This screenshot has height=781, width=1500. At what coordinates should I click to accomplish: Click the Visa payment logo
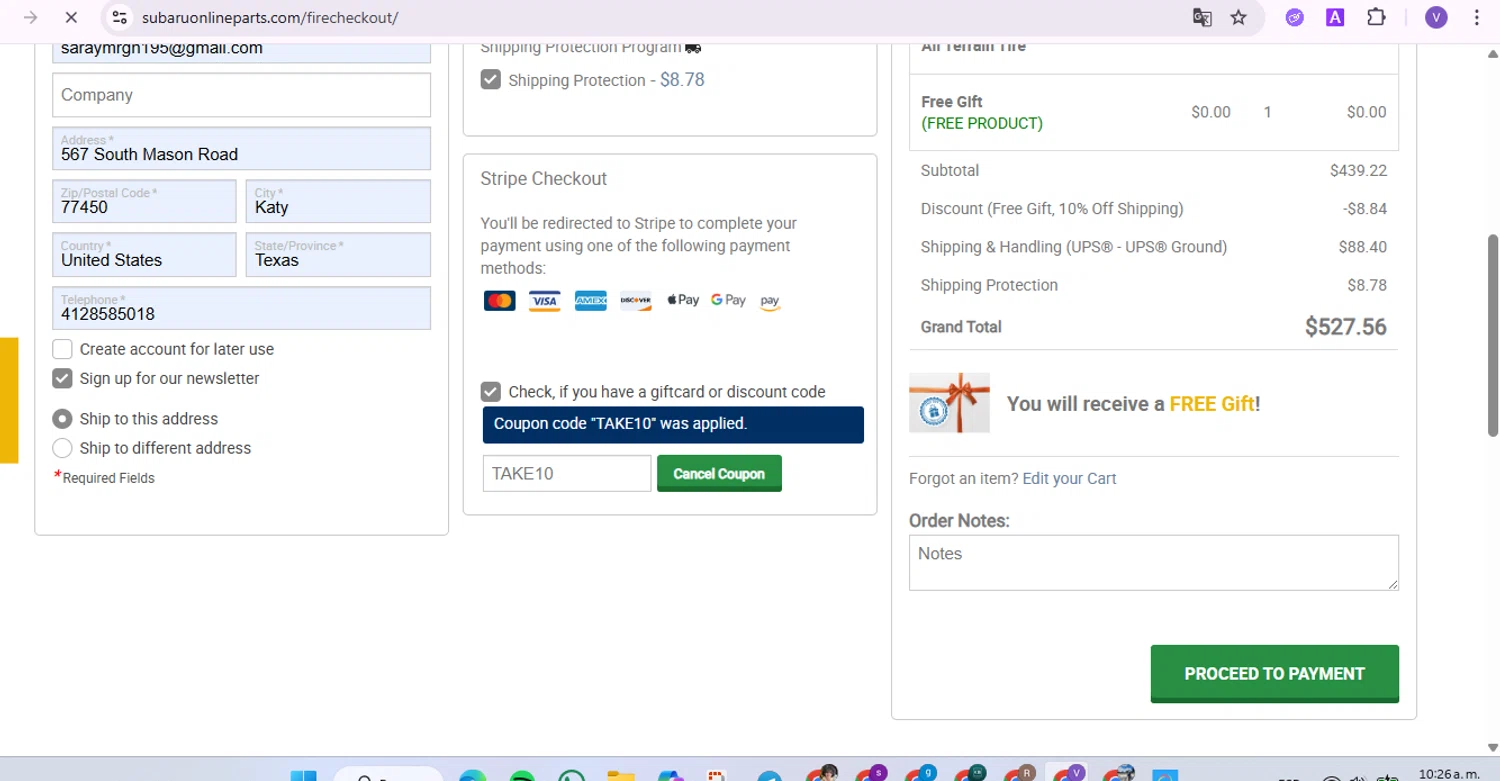coord(544,301)
